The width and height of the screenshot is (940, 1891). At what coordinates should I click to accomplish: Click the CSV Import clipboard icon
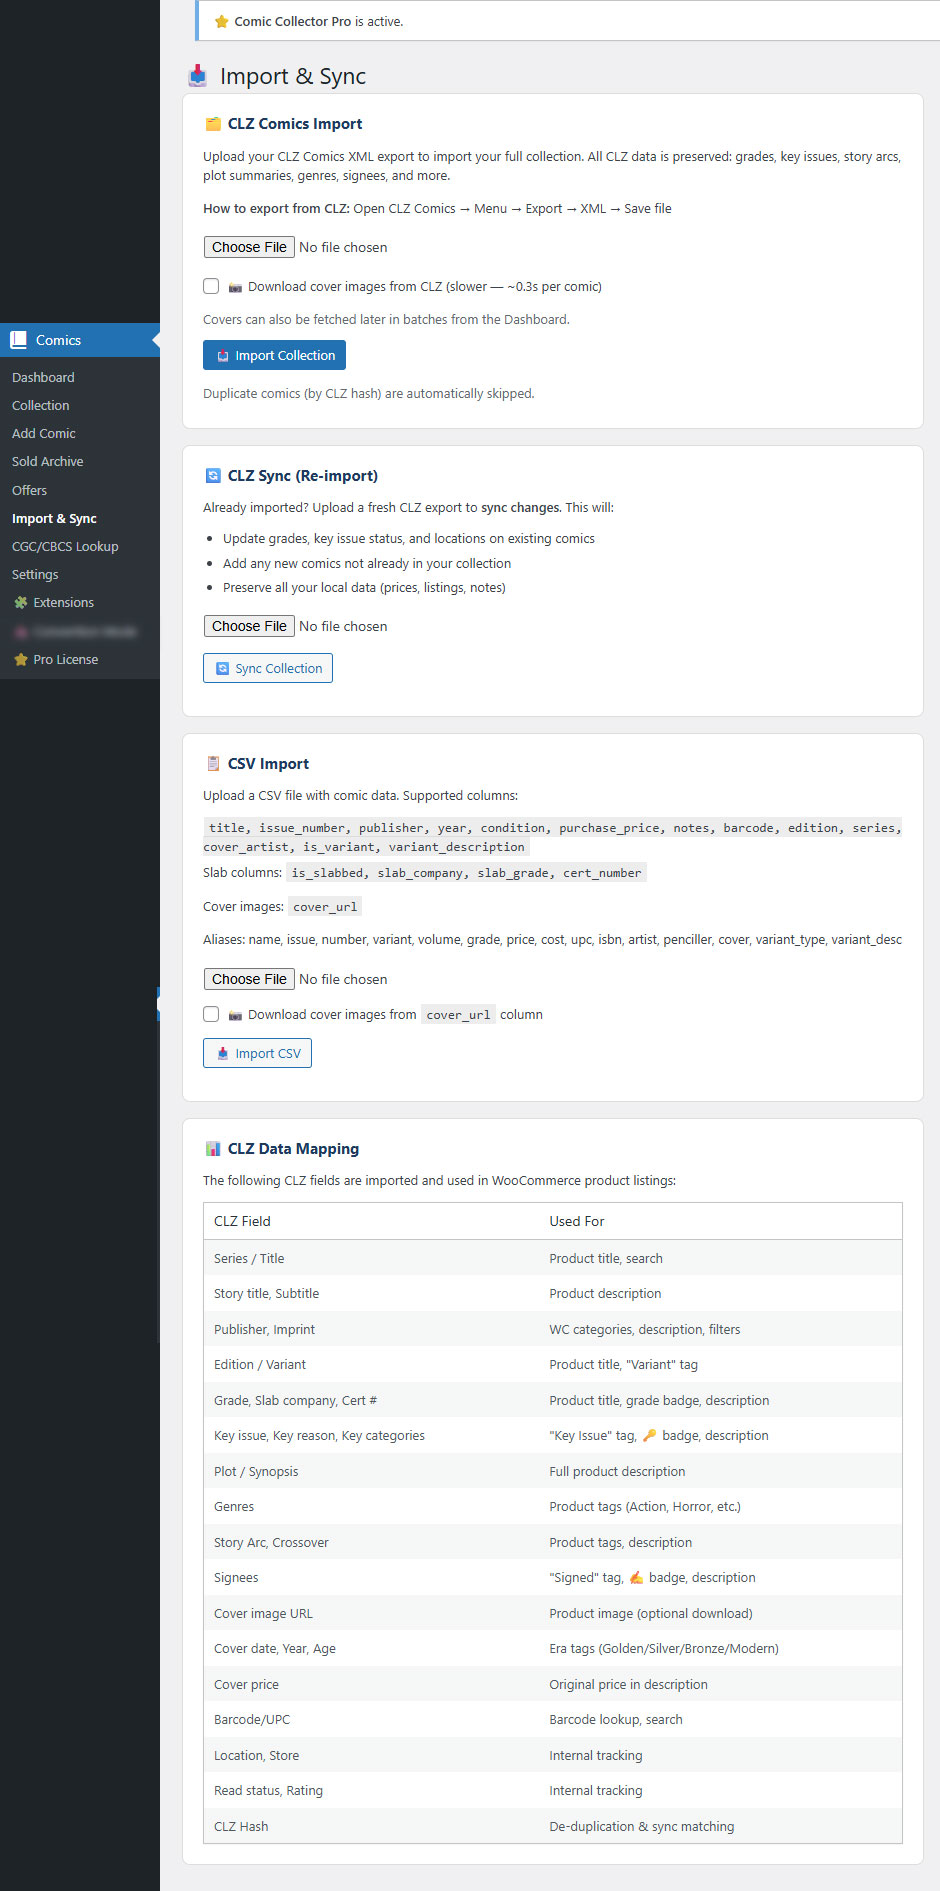click(213, 764)
